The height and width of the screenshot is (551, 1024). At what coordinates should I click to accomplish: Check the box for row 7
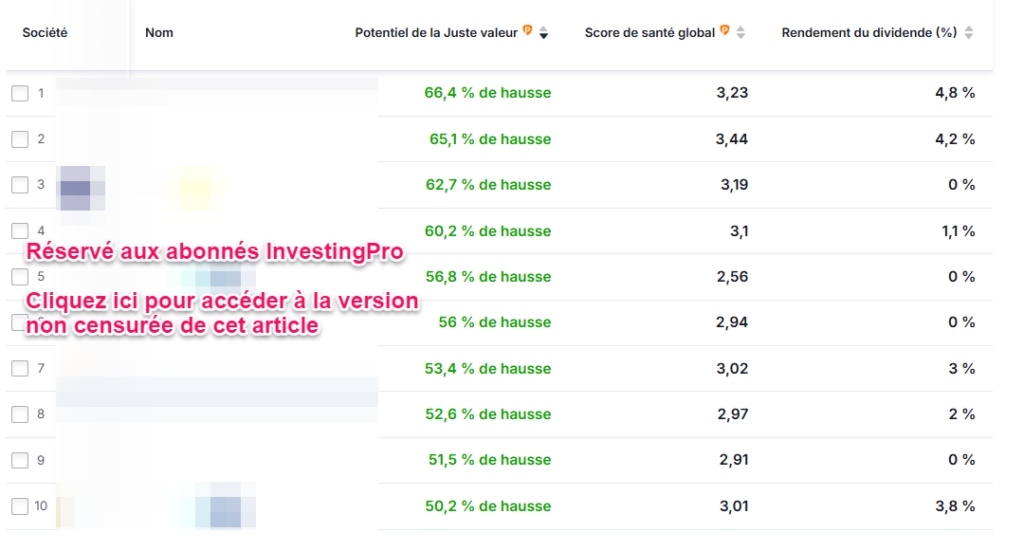(20, 369)
